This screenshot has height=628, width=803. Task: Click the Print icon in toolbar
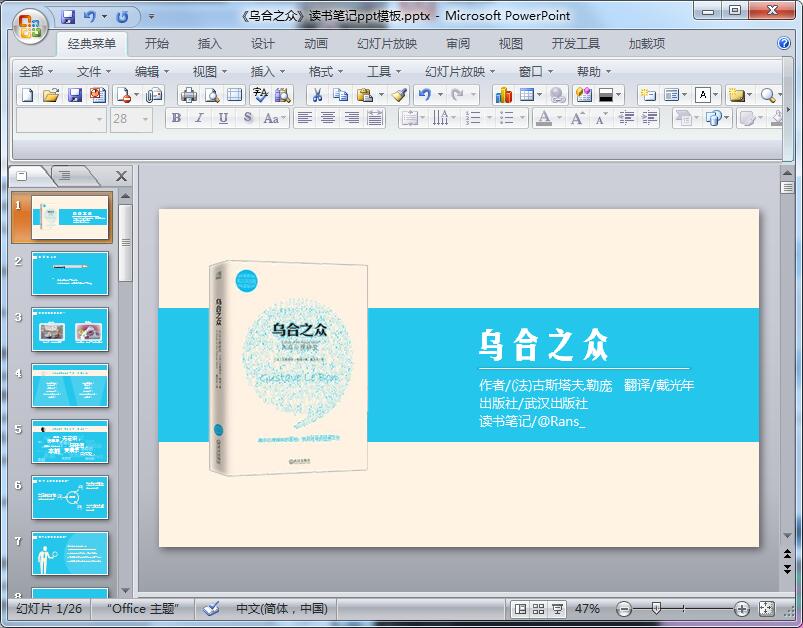188,95
